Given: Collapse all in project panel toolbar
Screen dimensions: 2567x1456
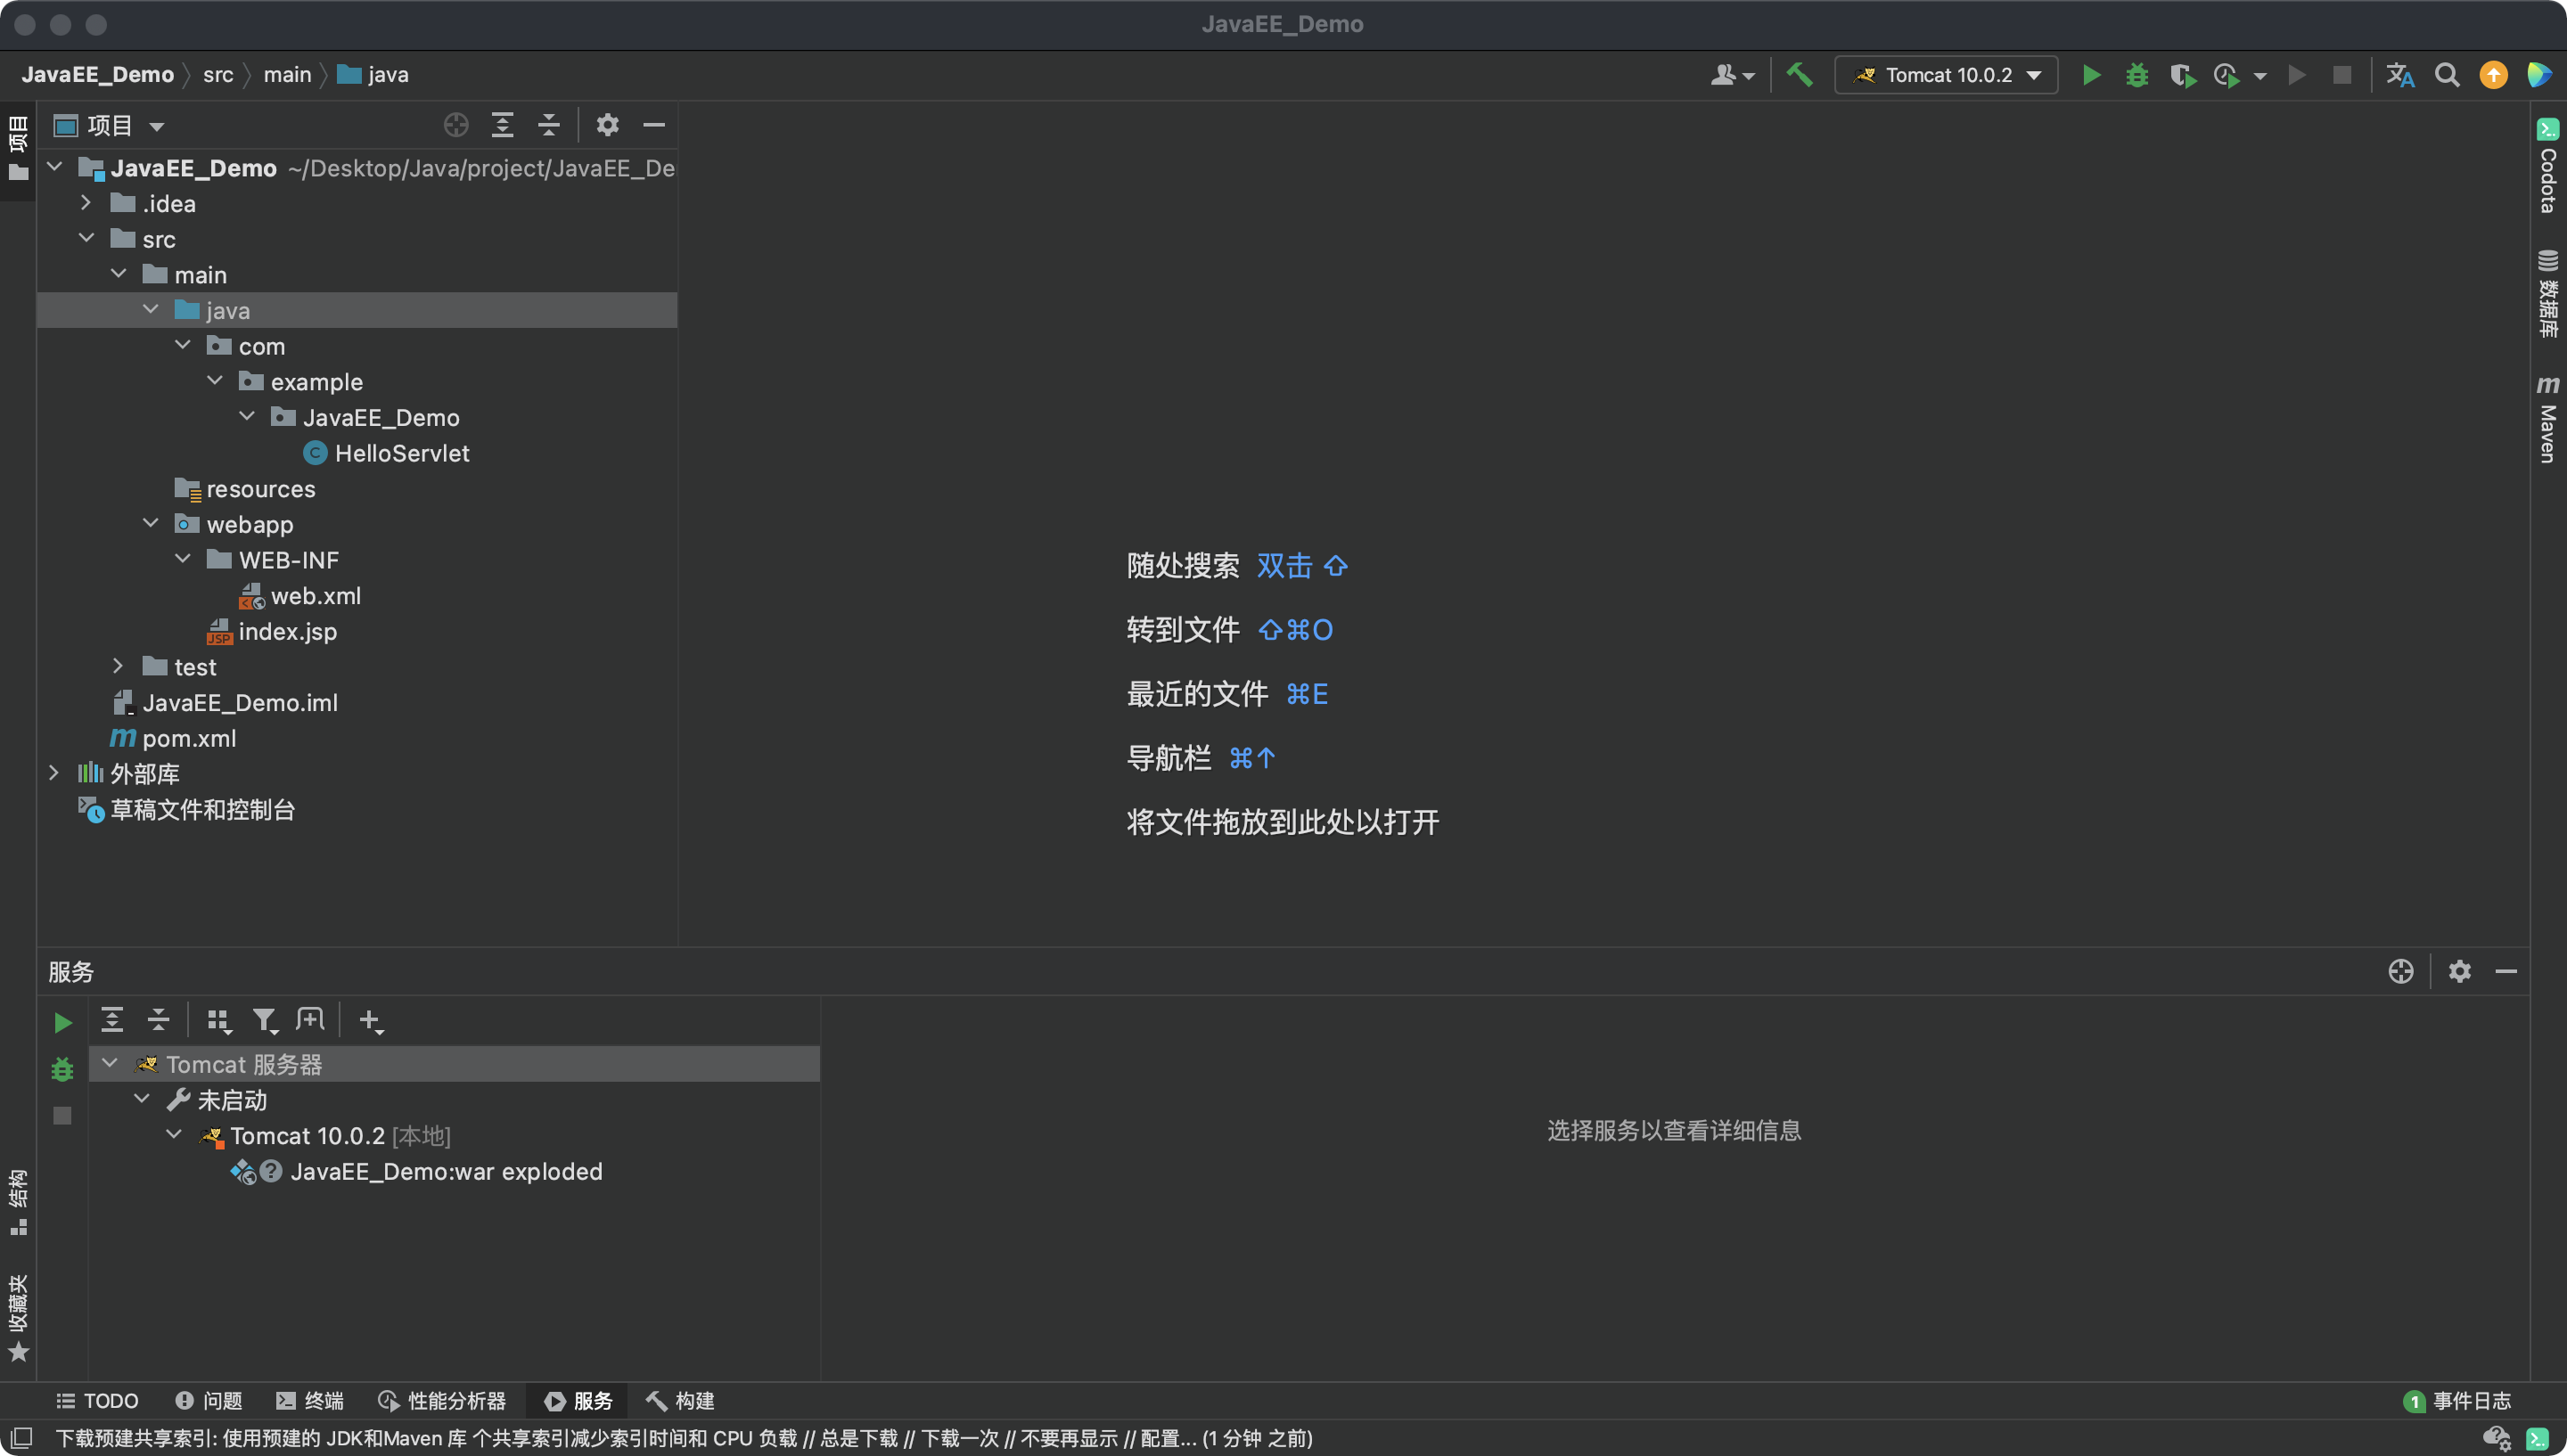Looking at the screenshot, I should (548, 125).
